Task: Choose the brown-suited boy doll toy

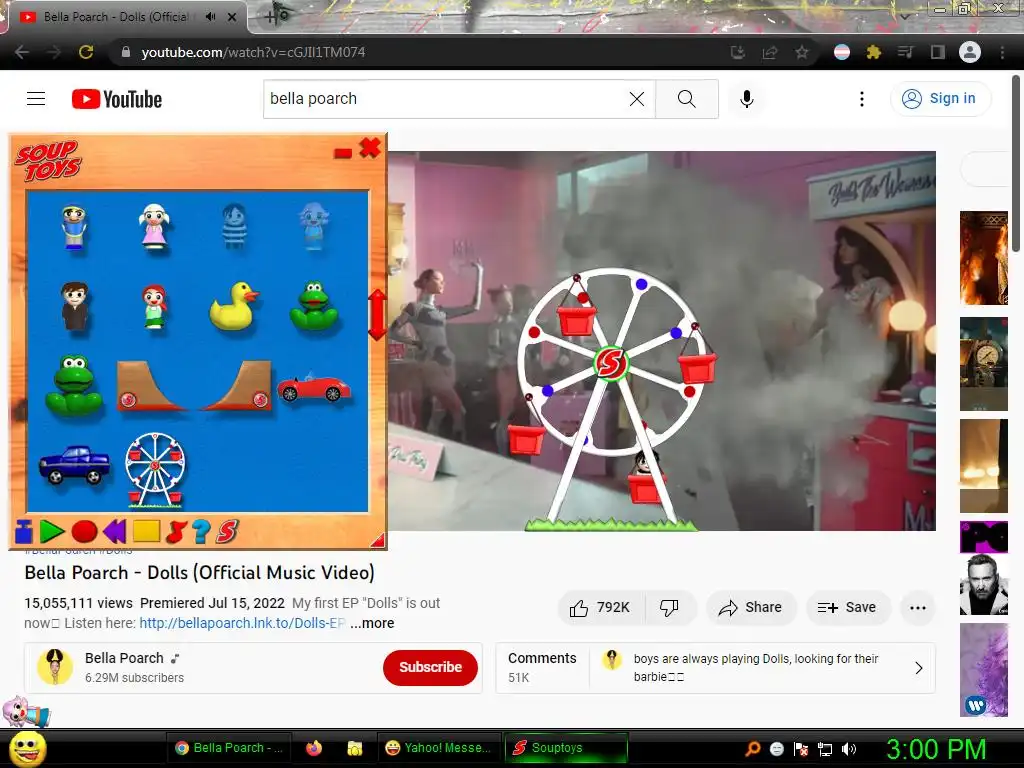Action: tap(74, 306)
